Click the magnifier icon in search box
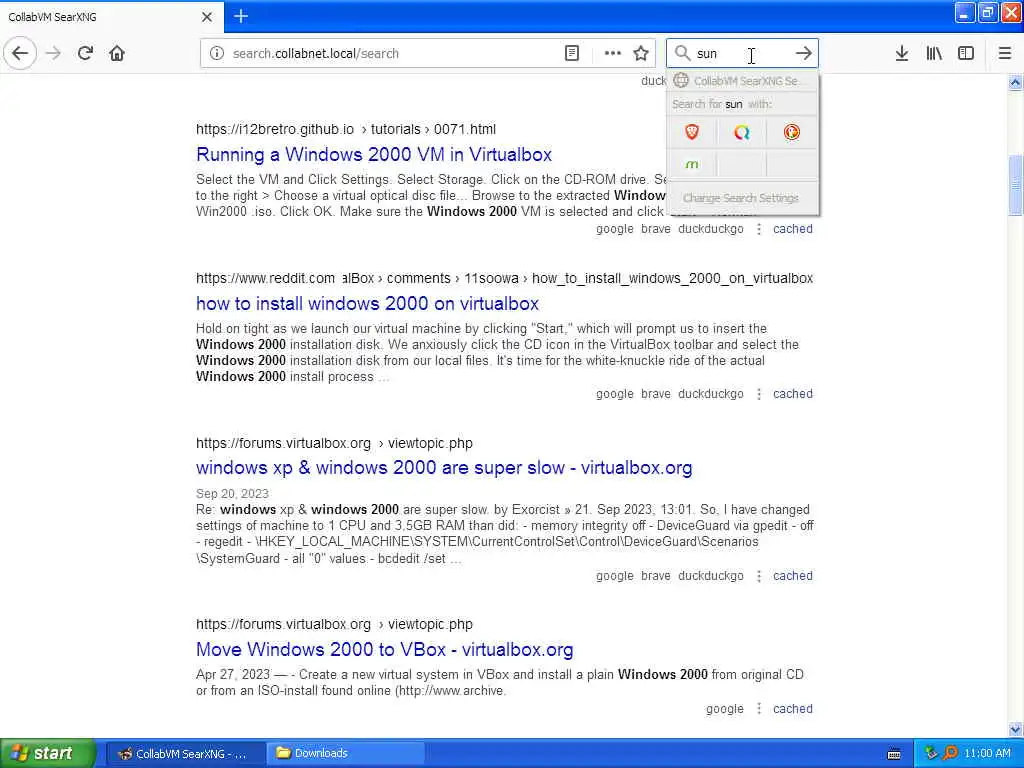This screenshot has width=1024, height=768. pos(682,54)
